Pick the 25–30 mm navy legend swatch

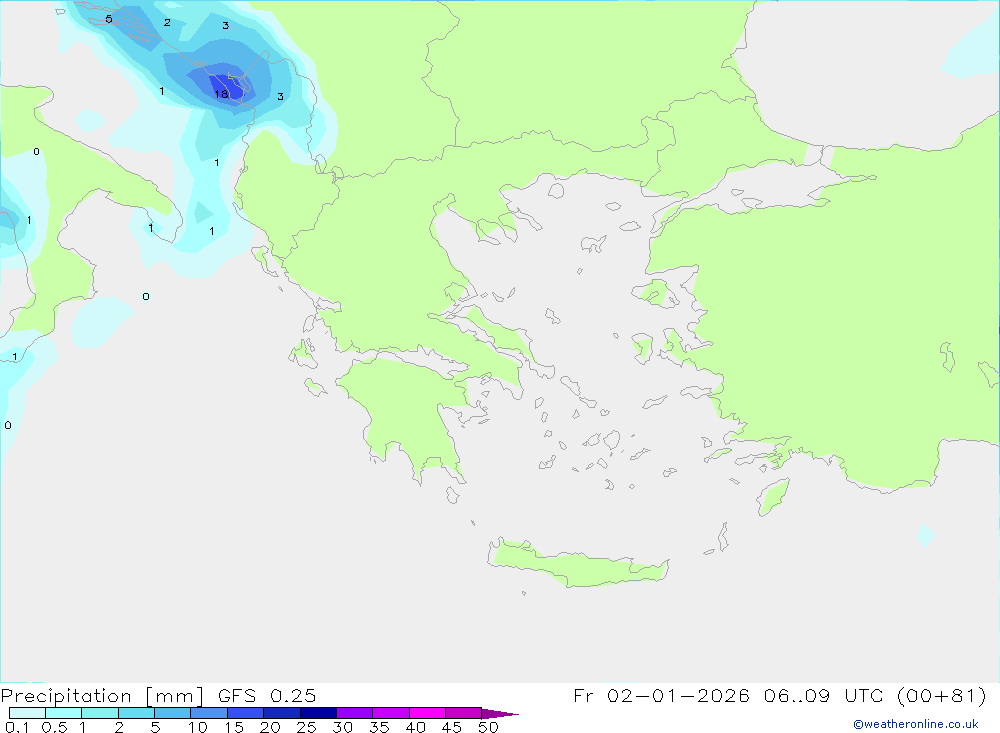point(318,713)
